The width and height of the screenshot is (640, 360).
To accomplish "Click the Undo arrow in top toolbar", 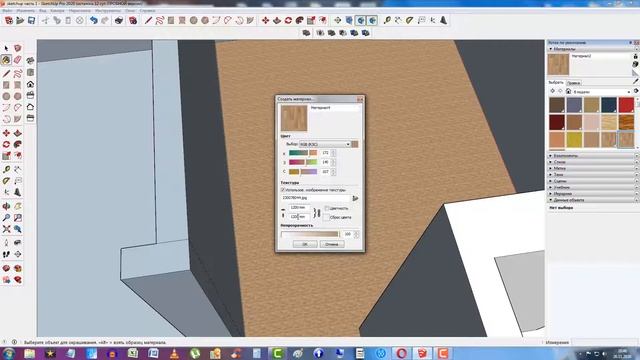I will 94,20.
